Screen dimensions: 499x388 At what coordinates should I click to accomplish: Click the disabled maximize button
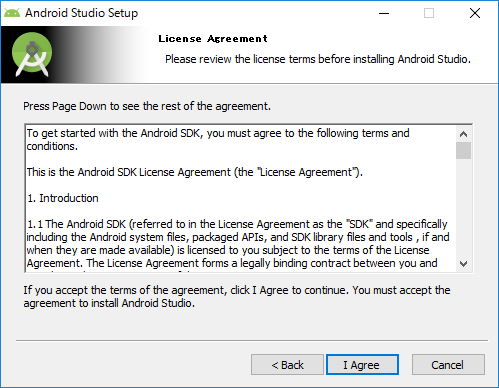click(x=429, y=13)
